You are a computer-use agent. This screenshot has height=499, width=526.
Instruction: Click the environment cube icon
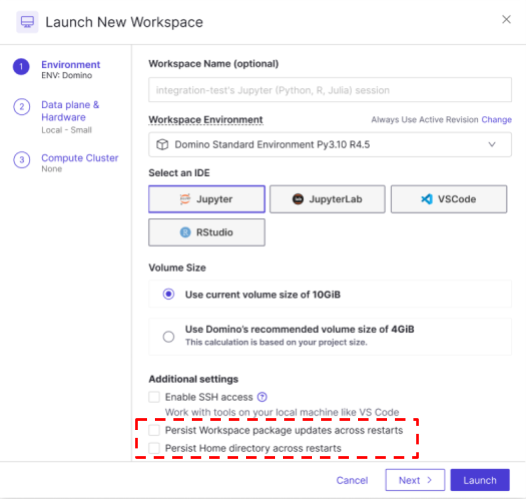[x=162, y=145]
